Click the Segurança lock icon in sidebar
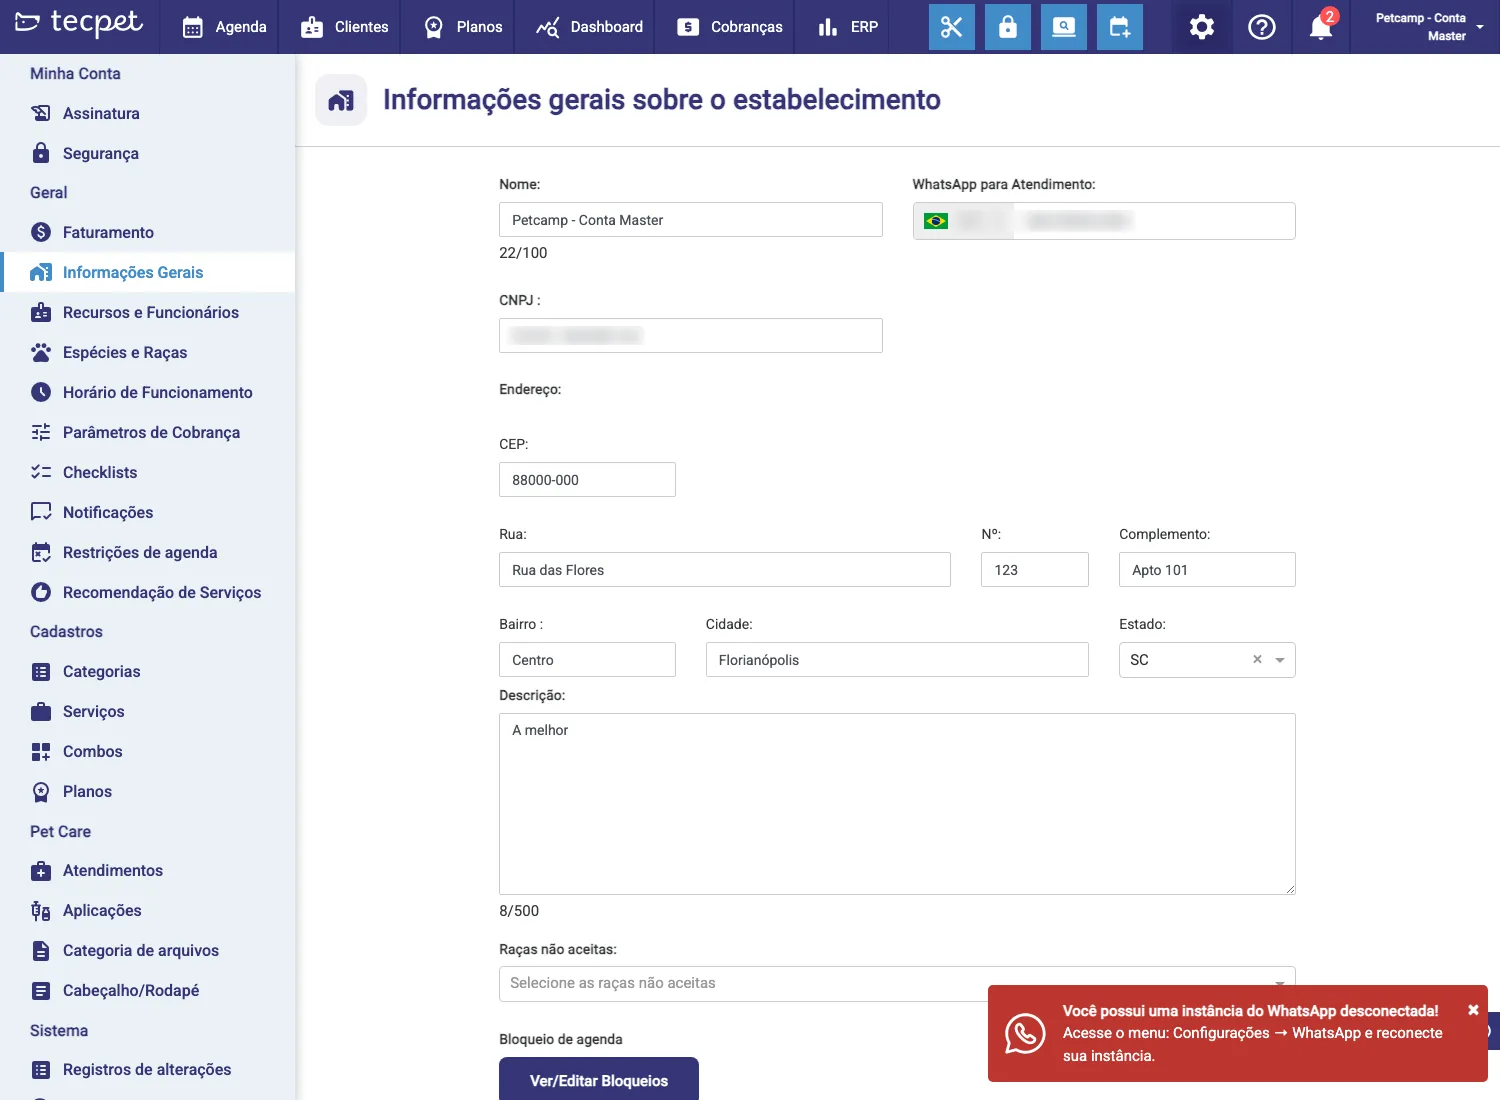Image resolution: width=1500 pixels, height=1100 pixels. (x=41, y=153)
